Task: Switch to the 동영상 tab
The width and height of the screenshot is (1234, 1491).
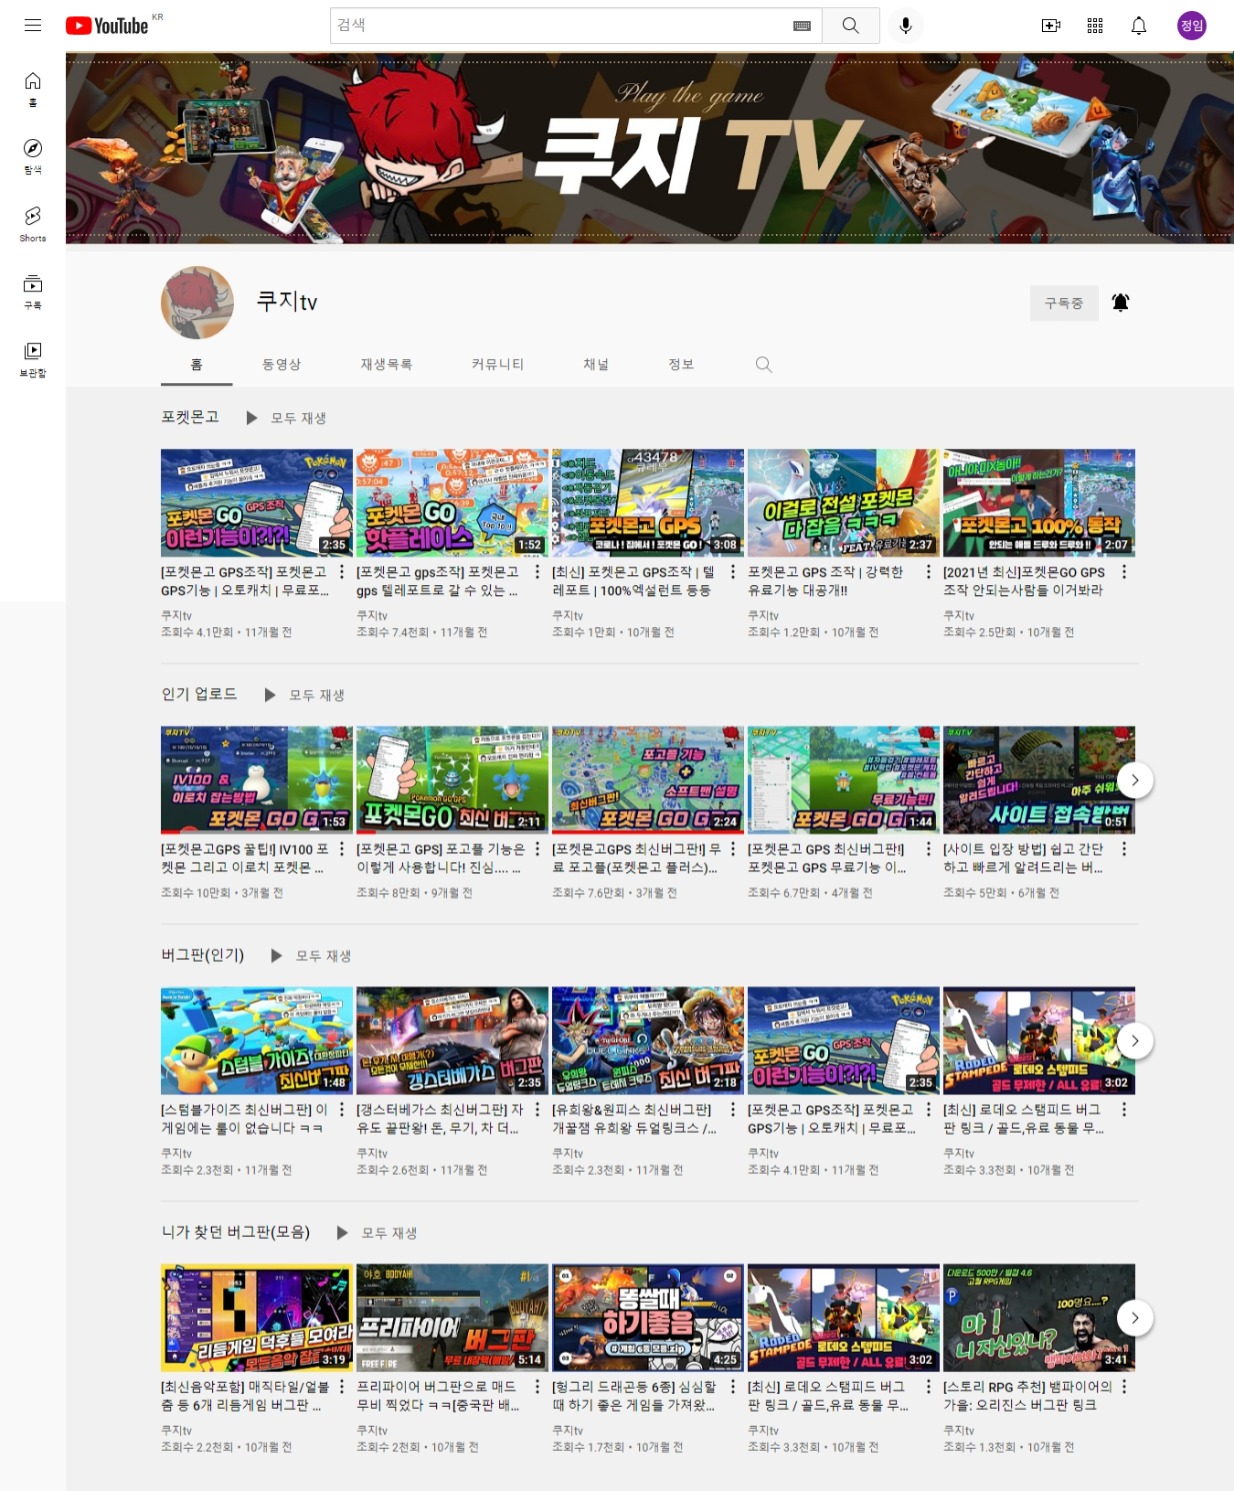Action: click(281, 365)
